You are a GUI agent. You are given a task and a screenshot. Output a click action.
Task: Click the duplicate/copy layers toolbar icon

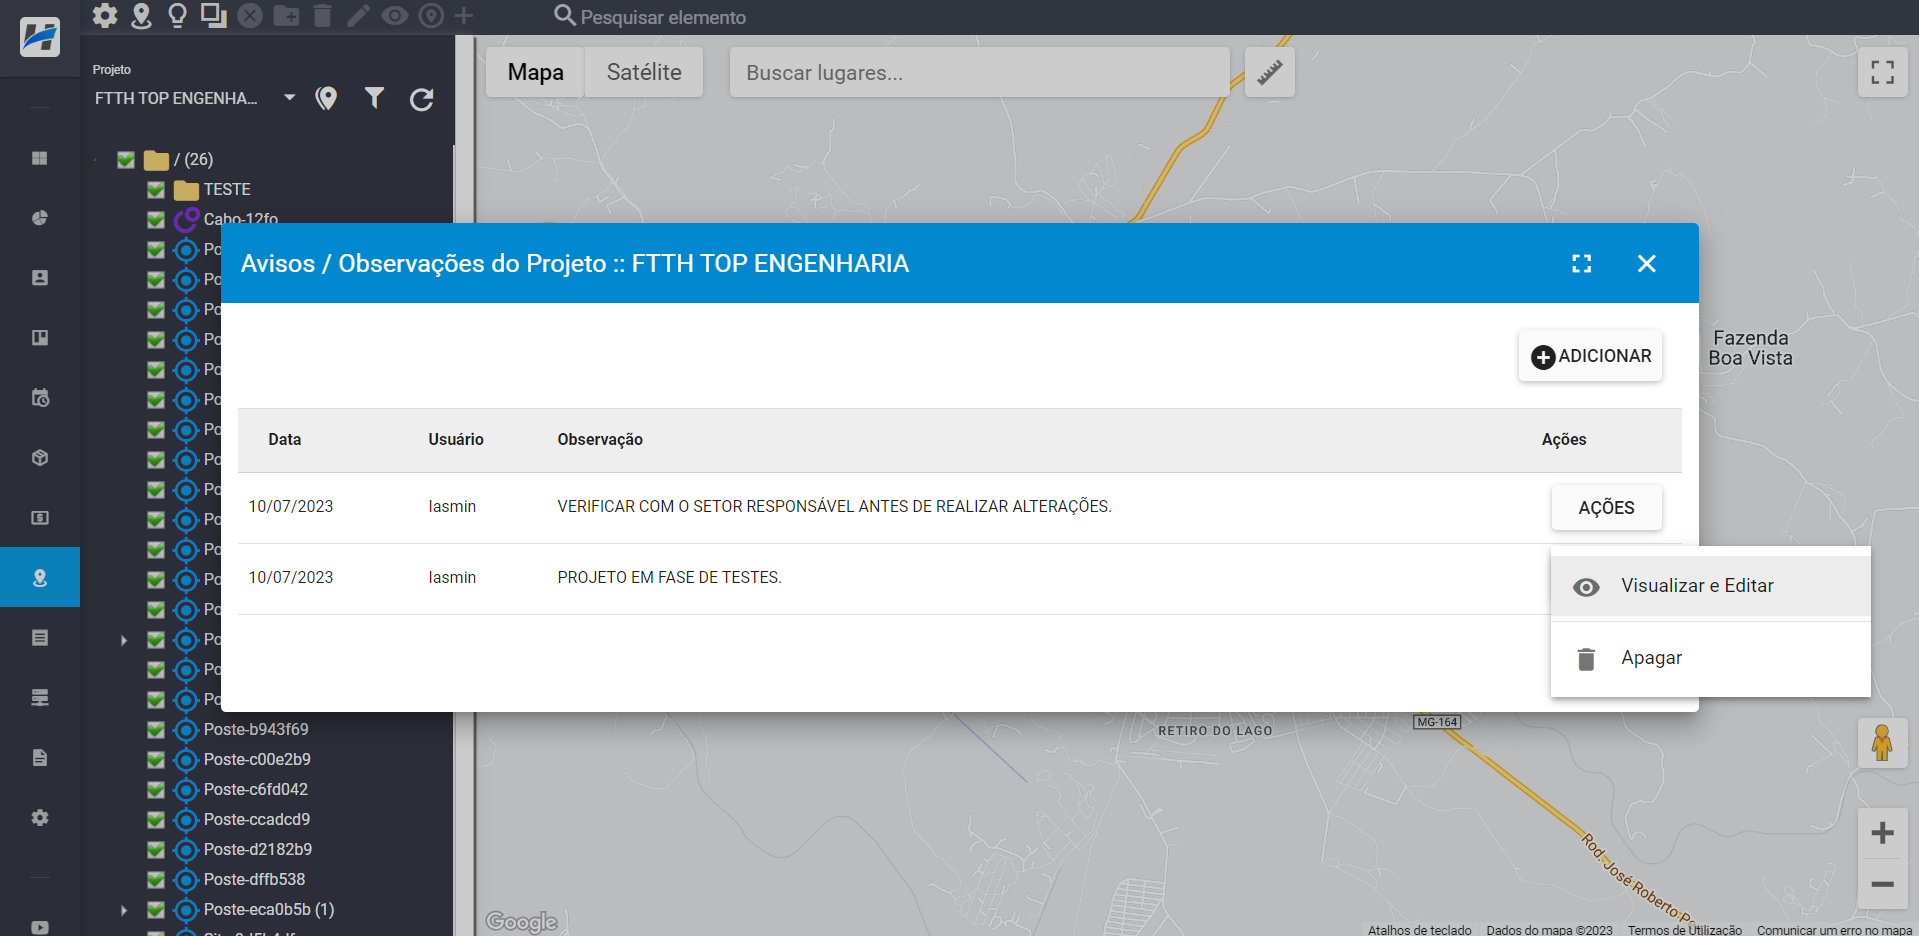click(x=213, y=16)
